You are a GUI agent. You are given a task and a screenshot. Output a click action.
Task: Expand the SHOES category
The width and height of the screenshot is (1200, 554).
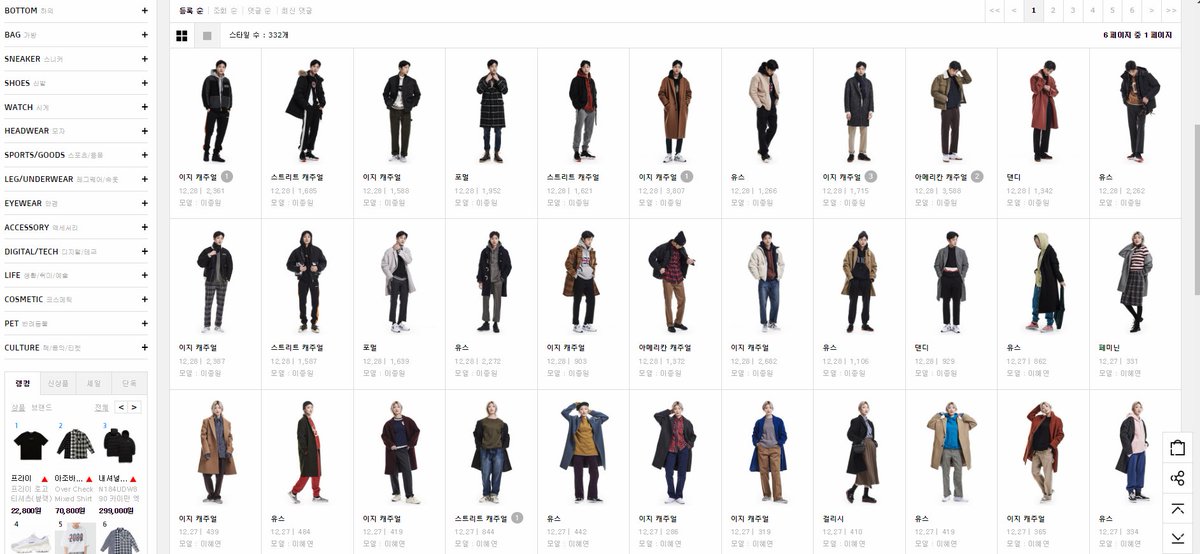(144, 83)
